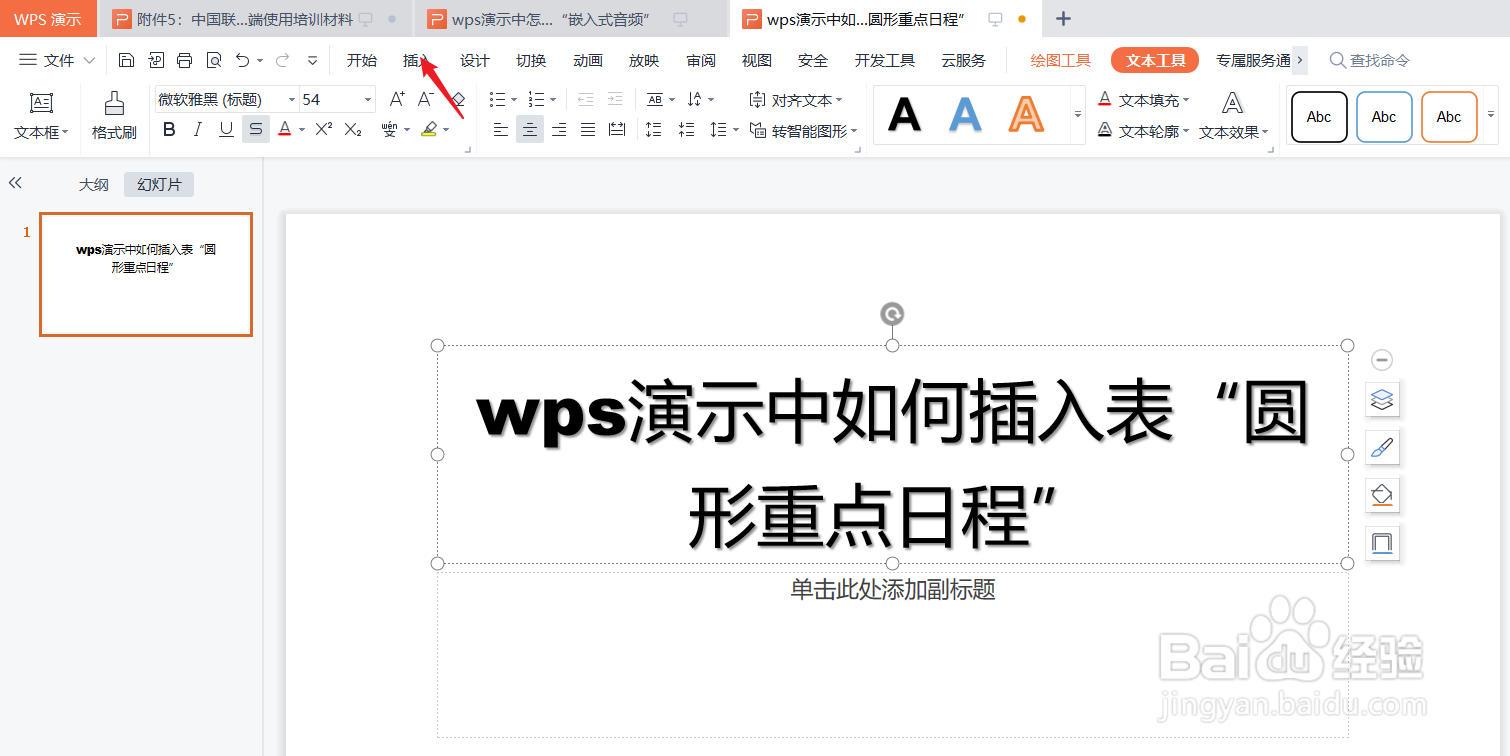Decrease indent level icon
This screenshot has height=756, width=1510.
tap(586, 99)
